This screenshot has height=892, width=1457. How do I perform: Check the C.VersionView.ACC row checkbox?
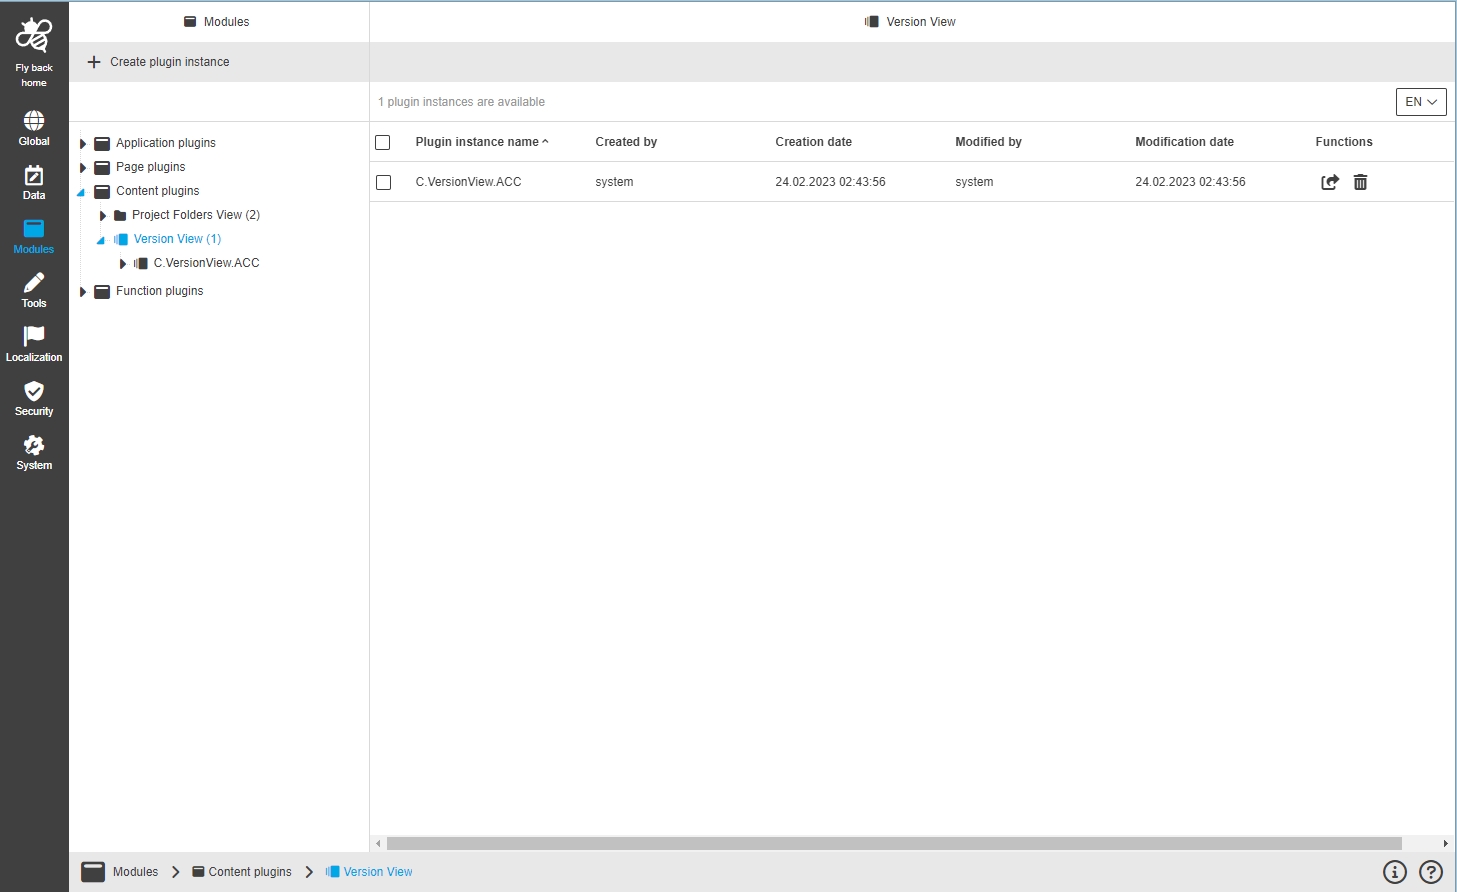(383, 182)
